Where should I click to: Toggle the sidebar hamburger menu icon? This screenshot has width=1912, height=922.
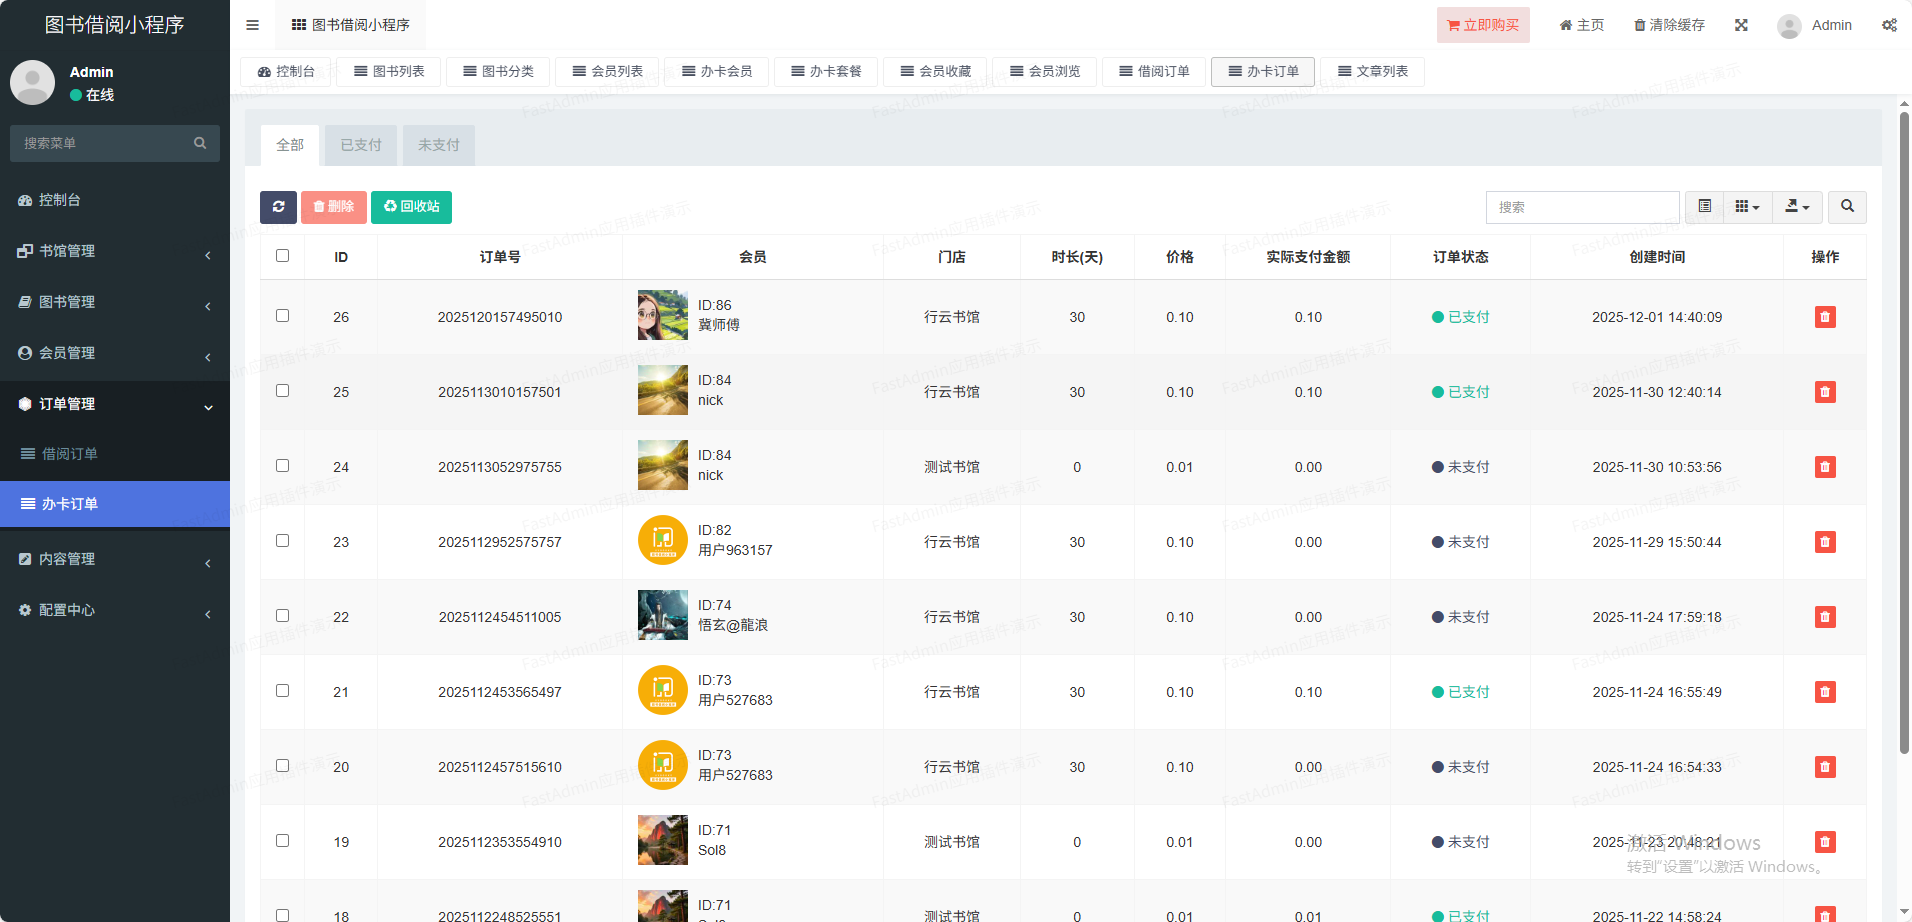252,25
